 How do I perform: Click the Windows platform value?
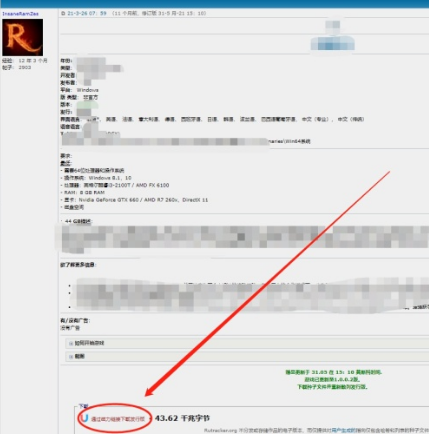coord(88,90)
